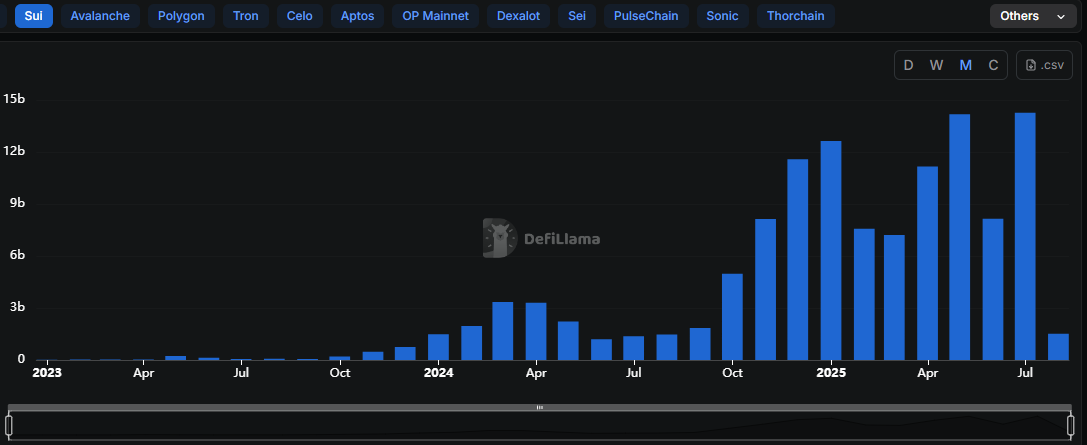Image resolution: width=1087 pixels, height=445 pixels.
Task: Choose the Sonic filter chip
Action: (x=722, y=16)
